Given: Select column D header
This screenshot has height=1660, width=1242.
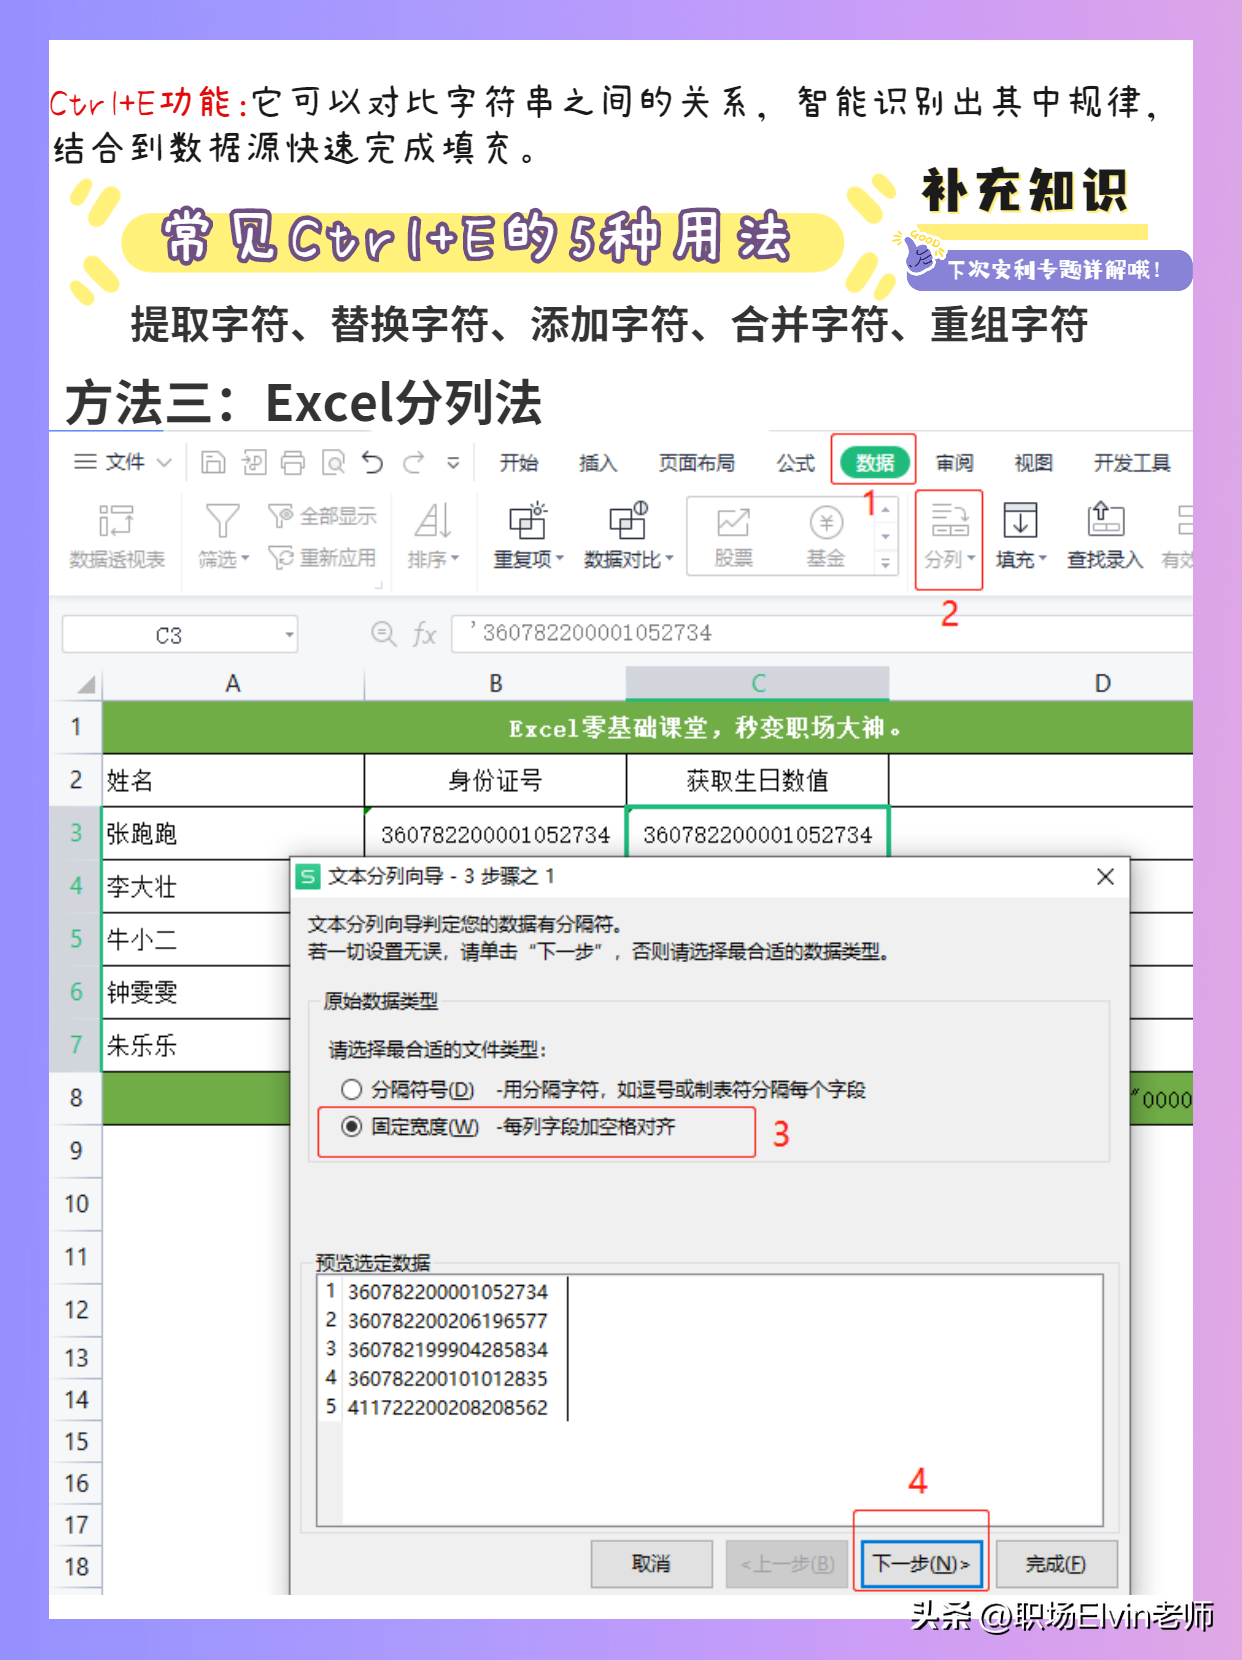Looking at the screenshot, I should click(x=1041, y=684).
